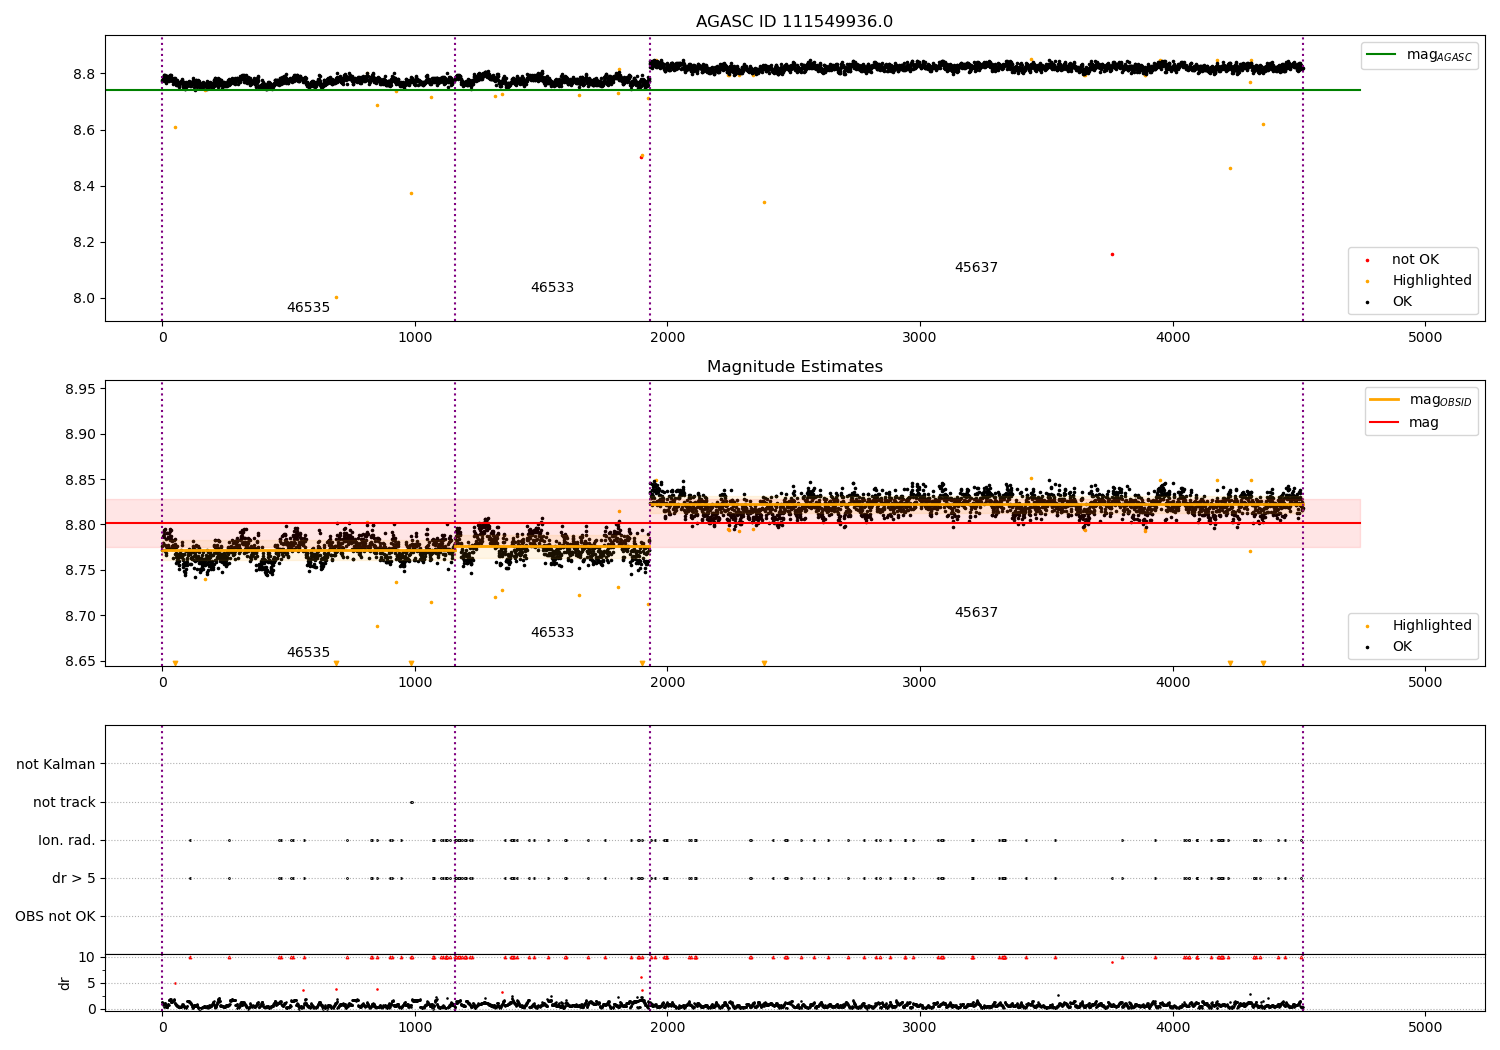Click the 'not track' data marker near x=1000
1500x1050 pixels.
pyautogui.click(x=411, y=802)
